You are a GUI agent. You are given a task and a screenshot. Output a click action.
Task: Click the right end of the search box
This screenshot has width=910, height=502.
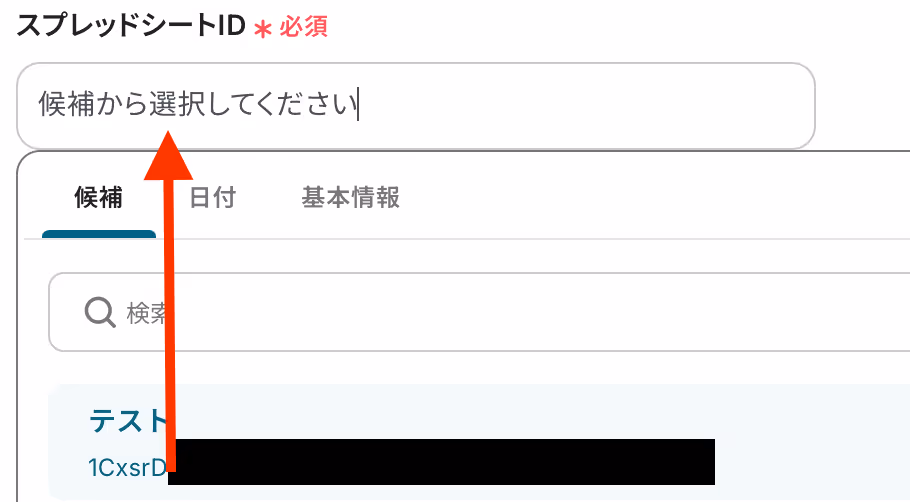871,312
